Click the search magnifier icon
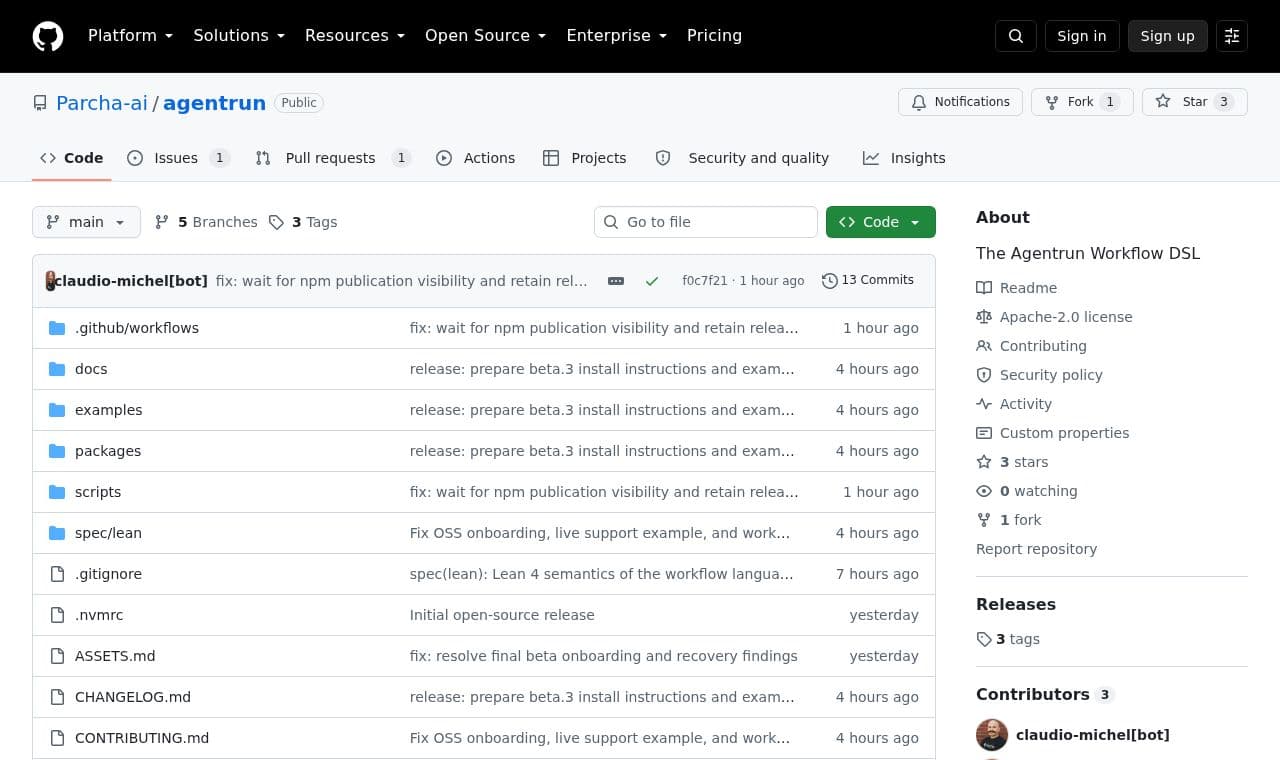1280x760 pixels. pos(1016,36)
